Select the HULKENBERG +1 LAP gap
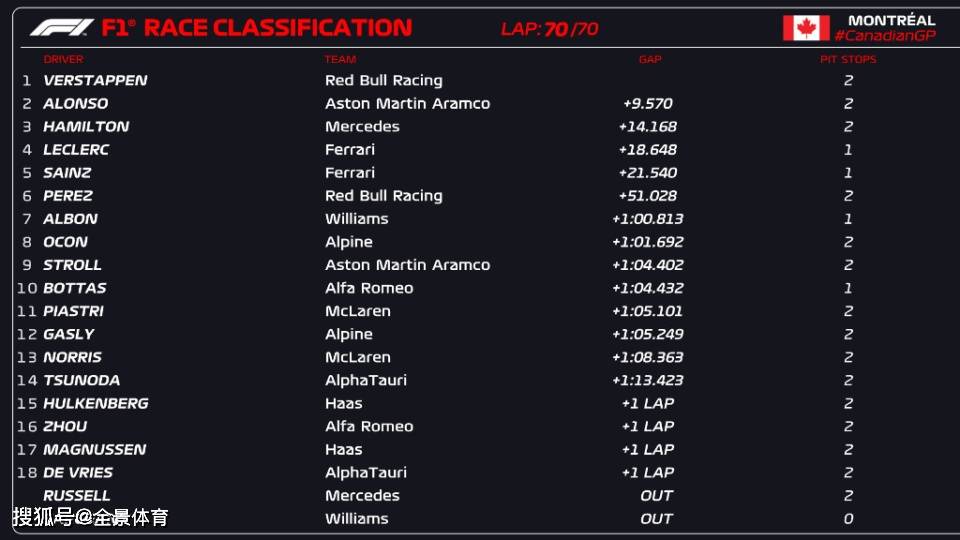960x540 pixels. tap(648, 403)
